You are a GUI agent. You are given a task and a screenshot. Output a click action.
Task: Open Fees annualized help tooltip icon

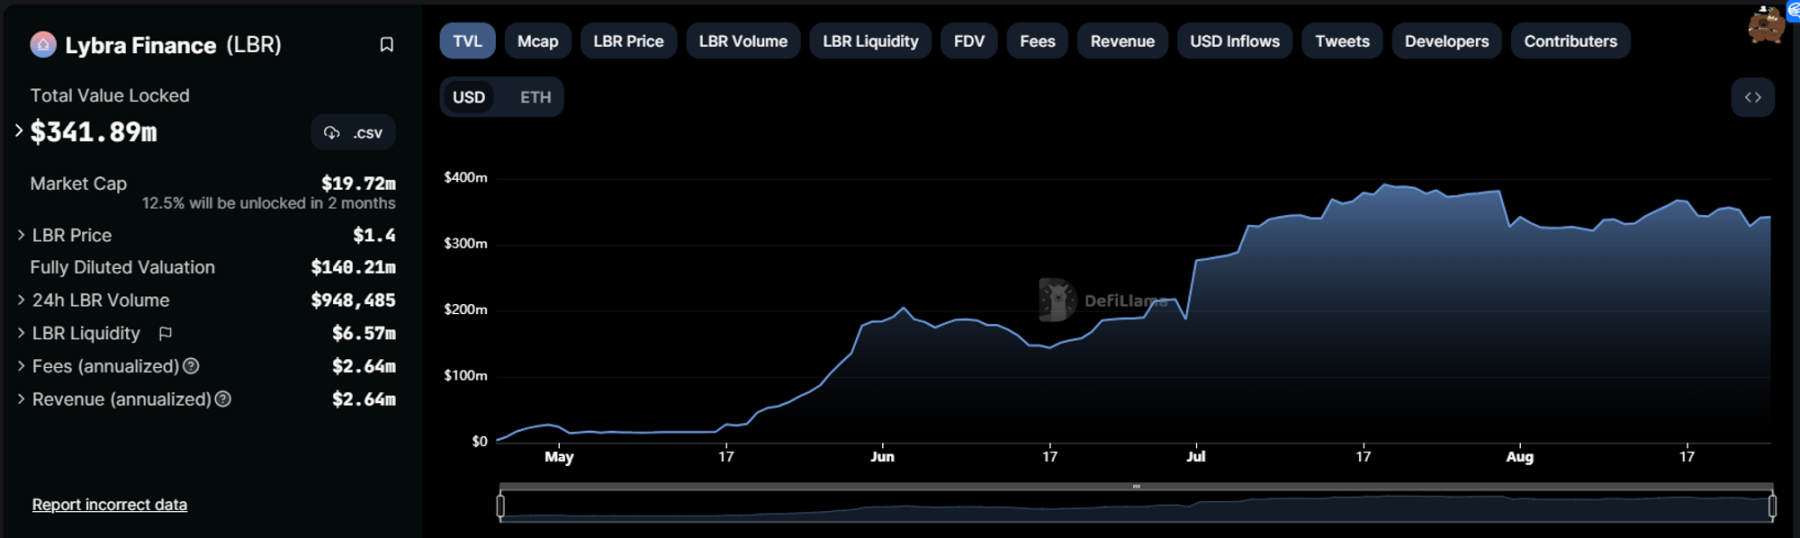tap(191, 366)
